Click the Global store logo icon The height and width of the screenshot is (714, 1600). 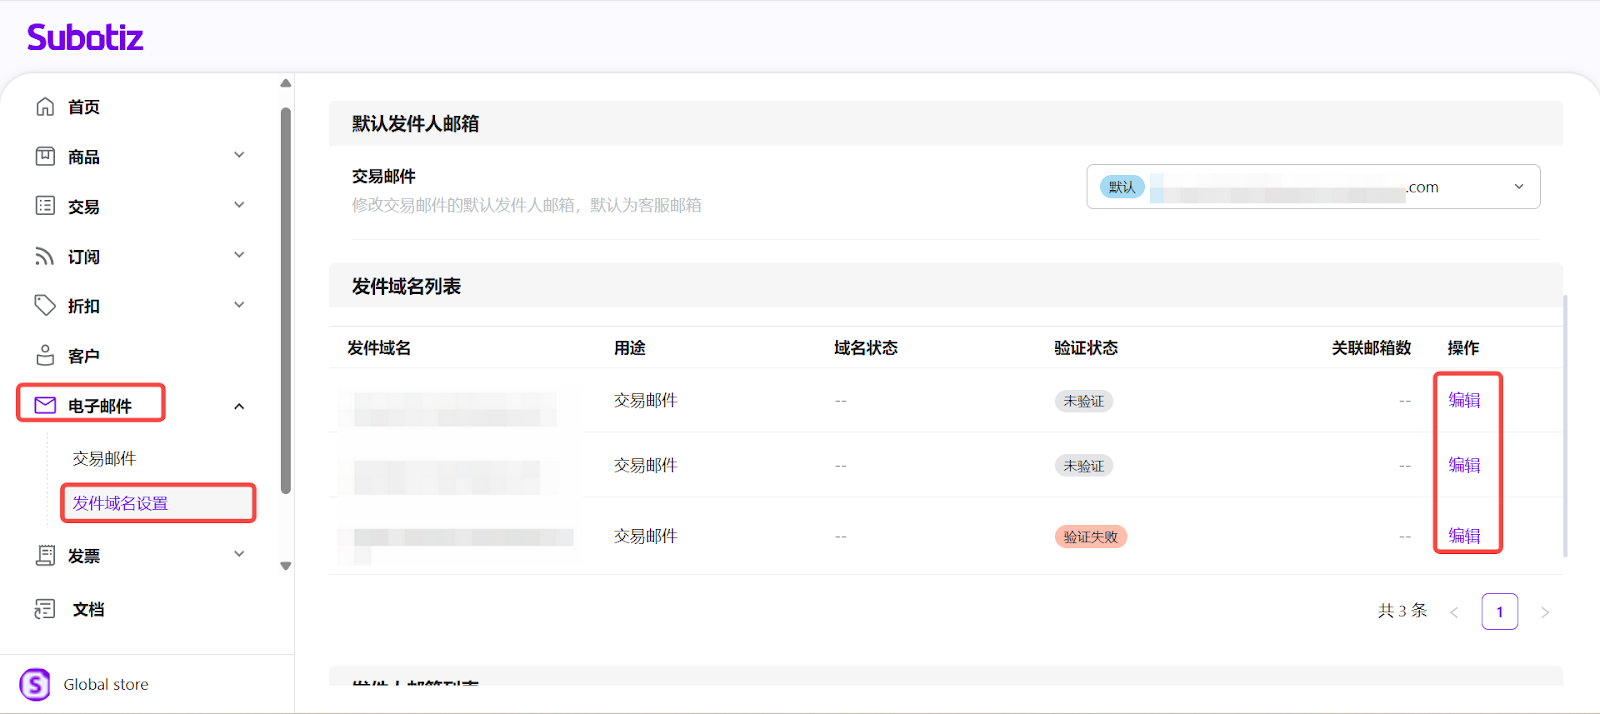[x=35, y=684]
